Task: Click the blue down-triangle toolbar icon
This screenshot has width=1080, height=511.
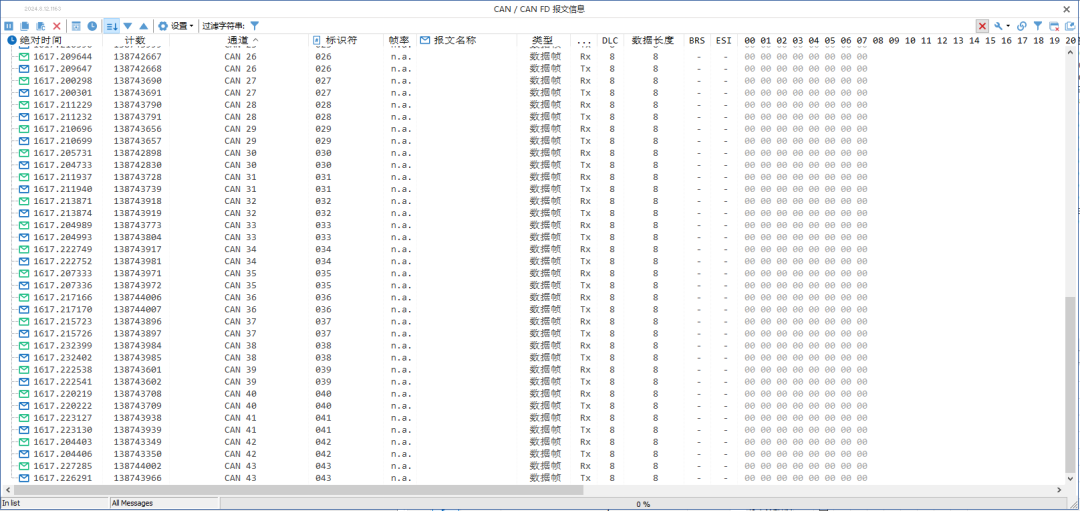Action: (x=127, y=25)
